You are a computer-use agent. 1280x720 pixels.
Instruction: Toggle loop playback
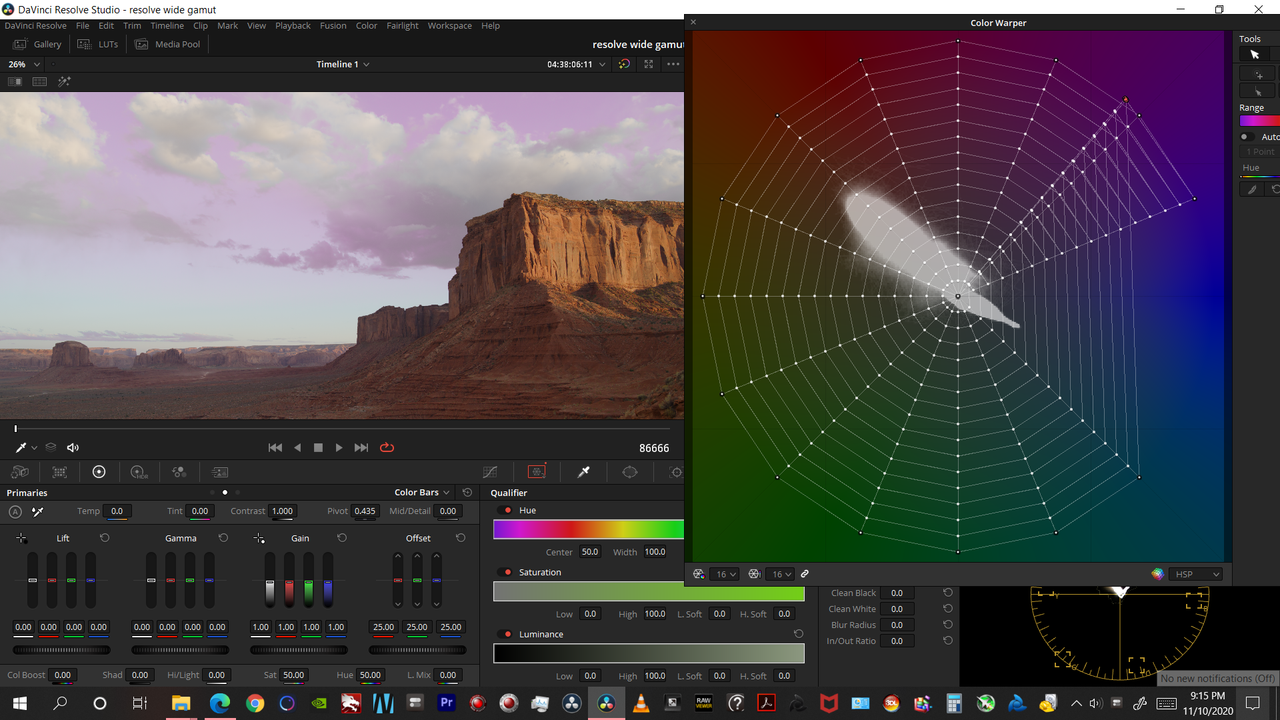(387, 448)
